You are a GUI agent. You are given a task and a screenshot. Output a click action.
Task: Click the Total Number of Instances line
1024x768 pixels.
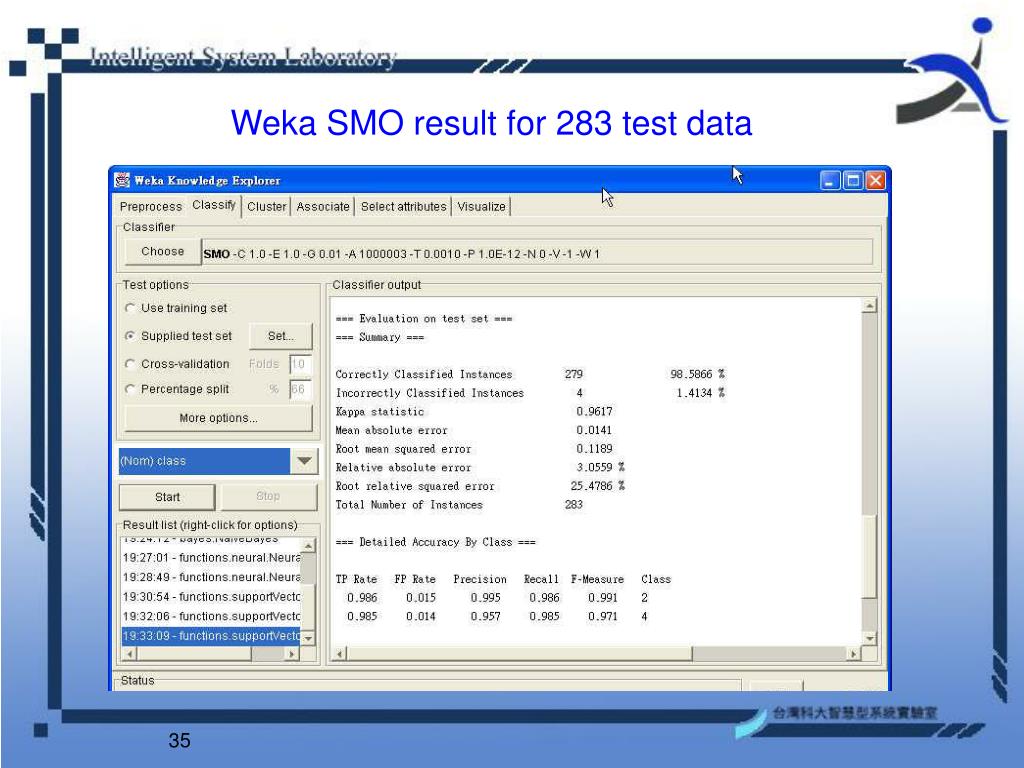pos(458,505)
